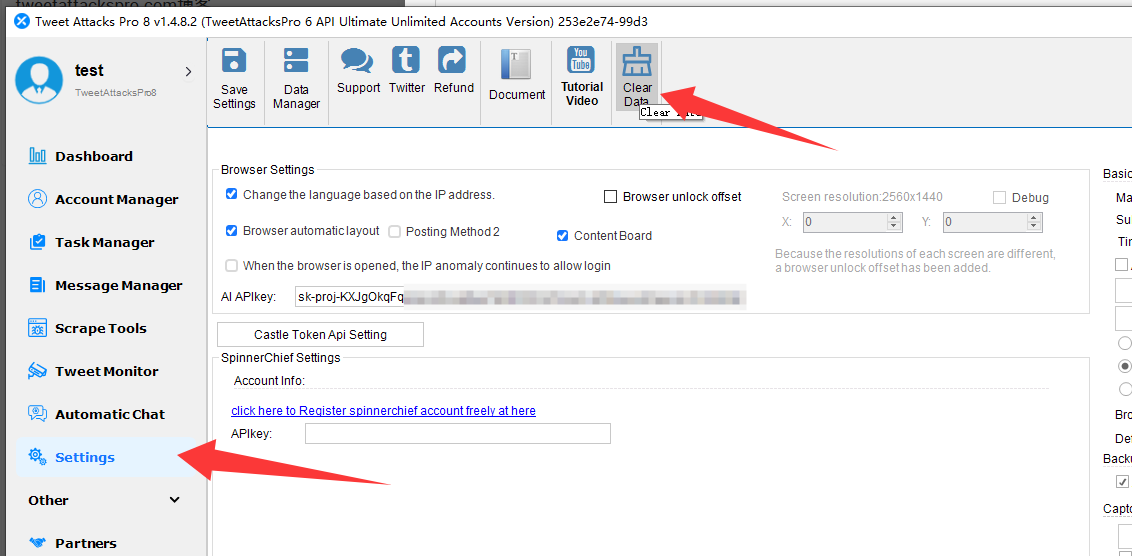The image size is (1132, 556).
Task: Open Dashboard in sidebar
Action: (94, 157)
